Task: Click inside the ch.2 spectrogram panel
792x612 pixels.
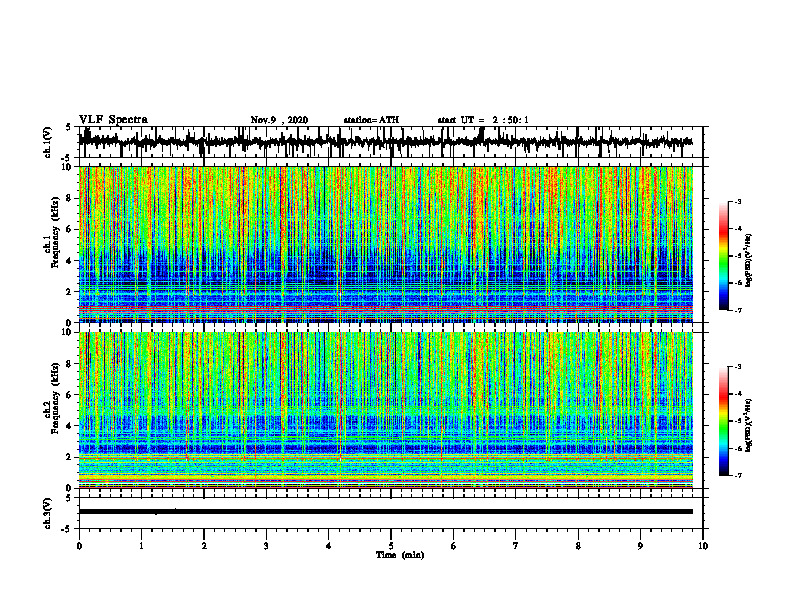Action: tap(385, 410)
